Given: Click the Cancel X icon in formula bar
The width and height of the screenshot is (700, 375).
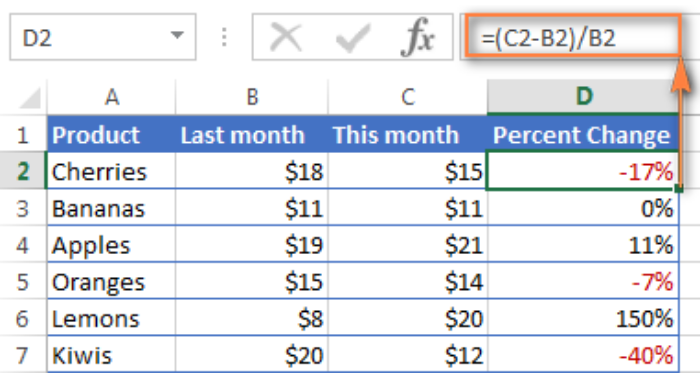Looking at the screenshot, I should [286, 38].
